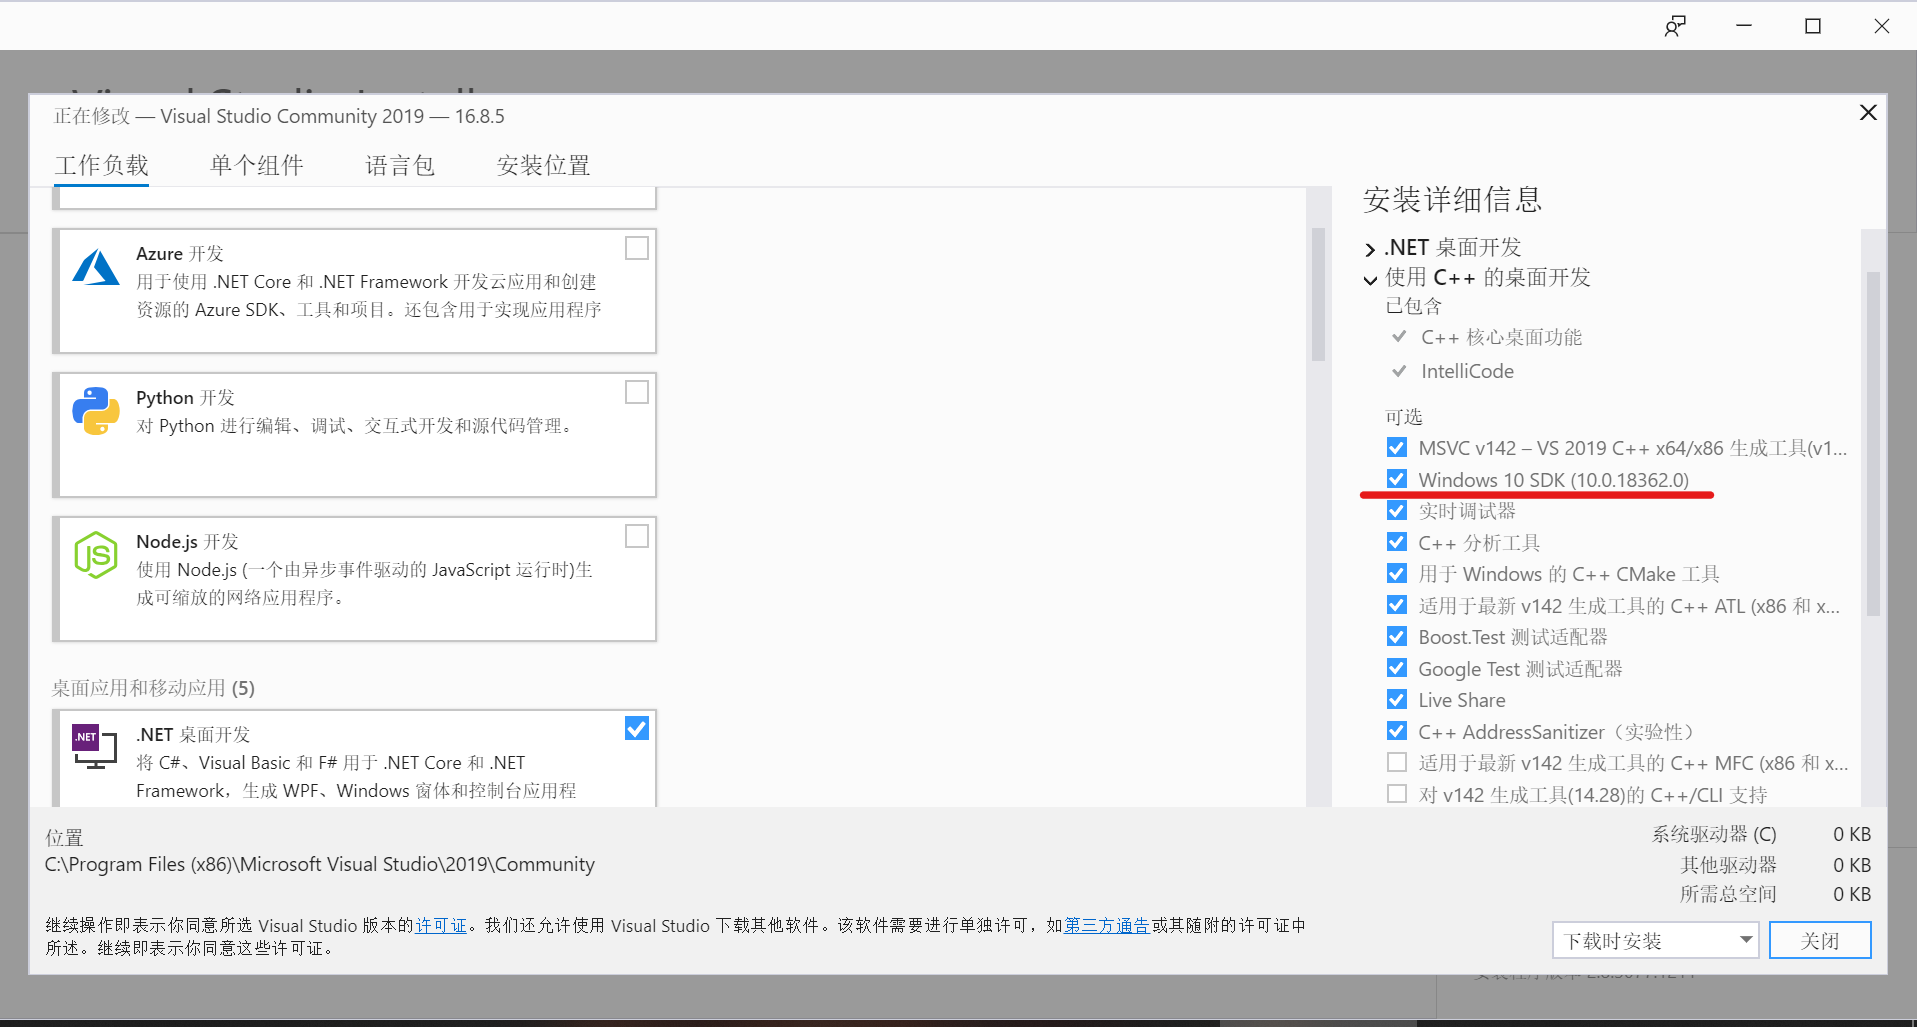
Task: Uncheck the C++ 分析工具 option
Action: click(1397, 542)
